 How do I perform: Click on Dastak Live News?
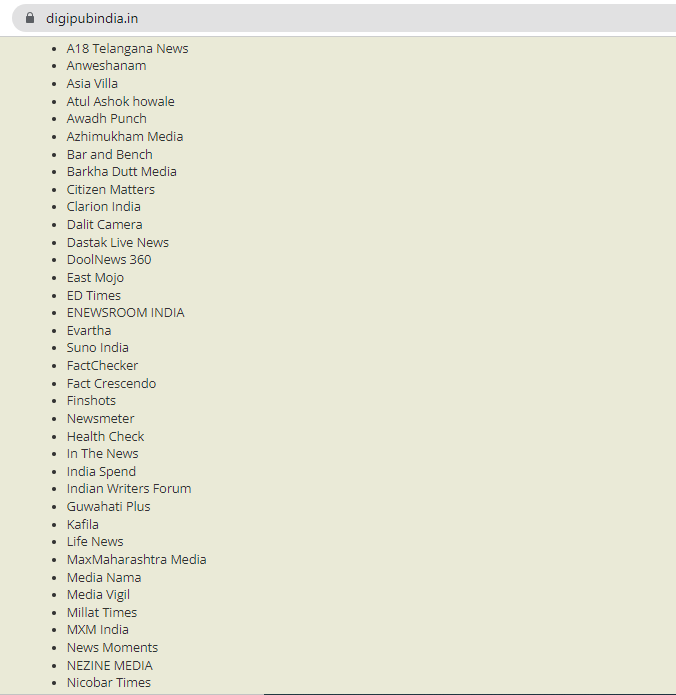coord(118,242)
